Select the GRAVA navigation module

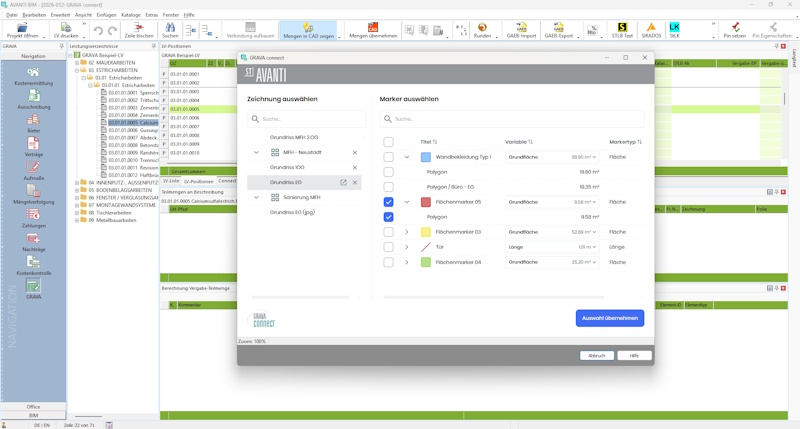pos(33,289)
